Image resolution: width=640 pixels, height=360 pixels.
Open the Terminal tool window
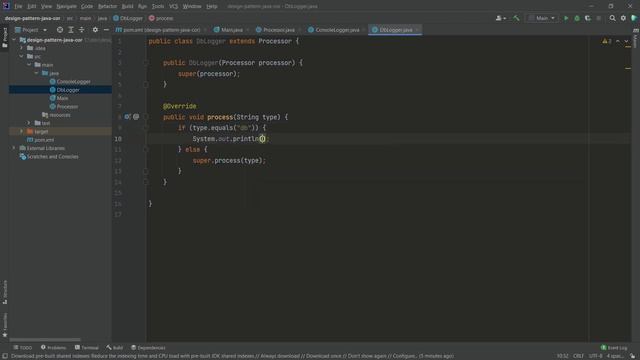[87, 348]
